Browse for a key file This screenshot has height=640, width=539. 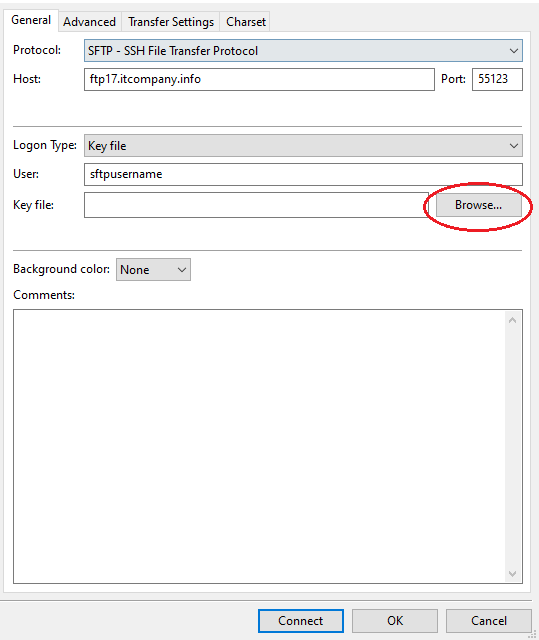479,205
